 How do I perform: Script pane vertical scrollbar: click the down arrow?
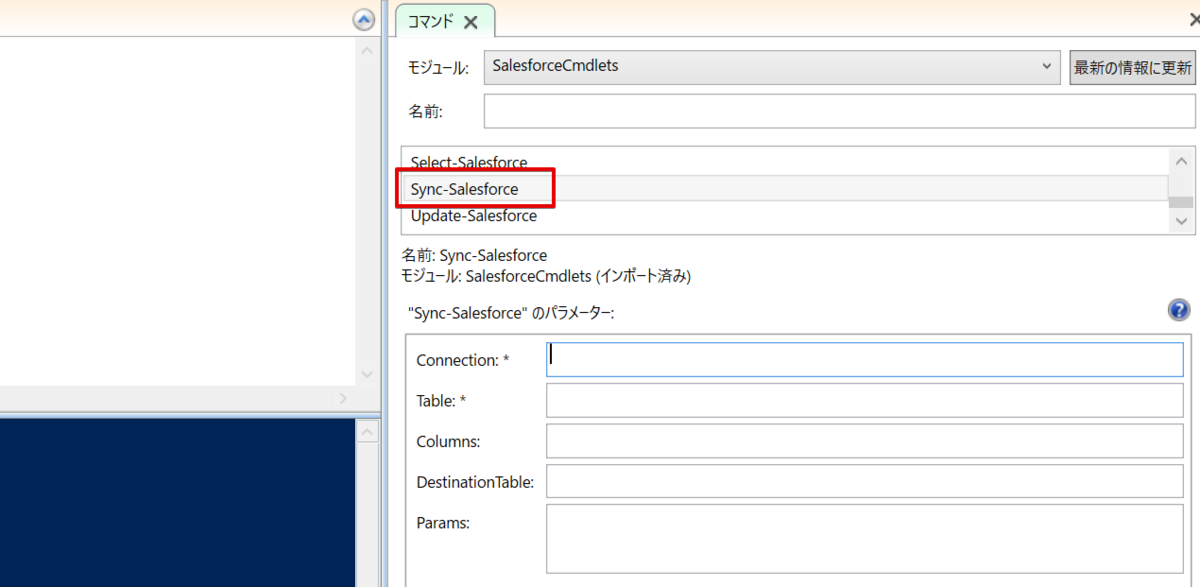pyautogui.click(x=366, y=374)
